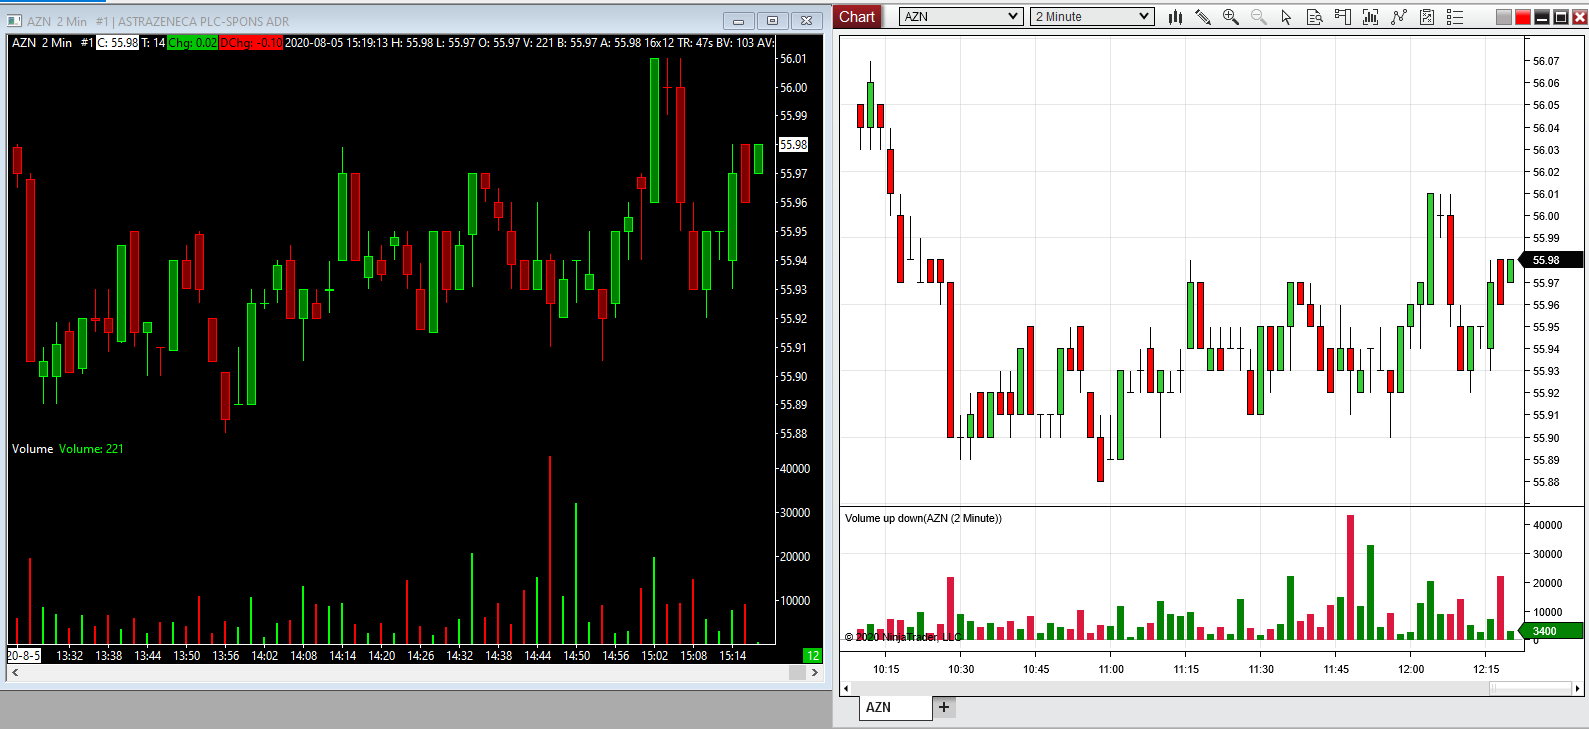Select the drawing tools pencil icon
Viewport: 1589px width, 729px height.
pos(1203,17)
